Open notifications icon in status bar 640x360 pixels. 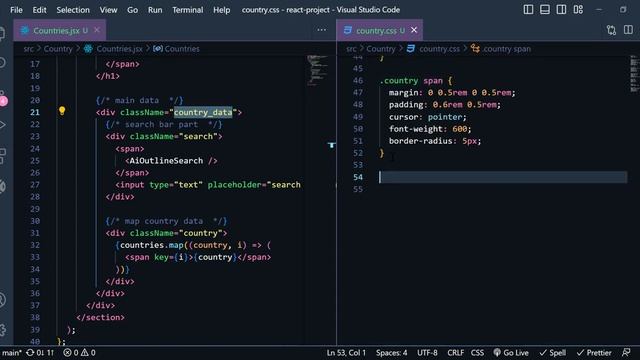click(x=627, y=353)
